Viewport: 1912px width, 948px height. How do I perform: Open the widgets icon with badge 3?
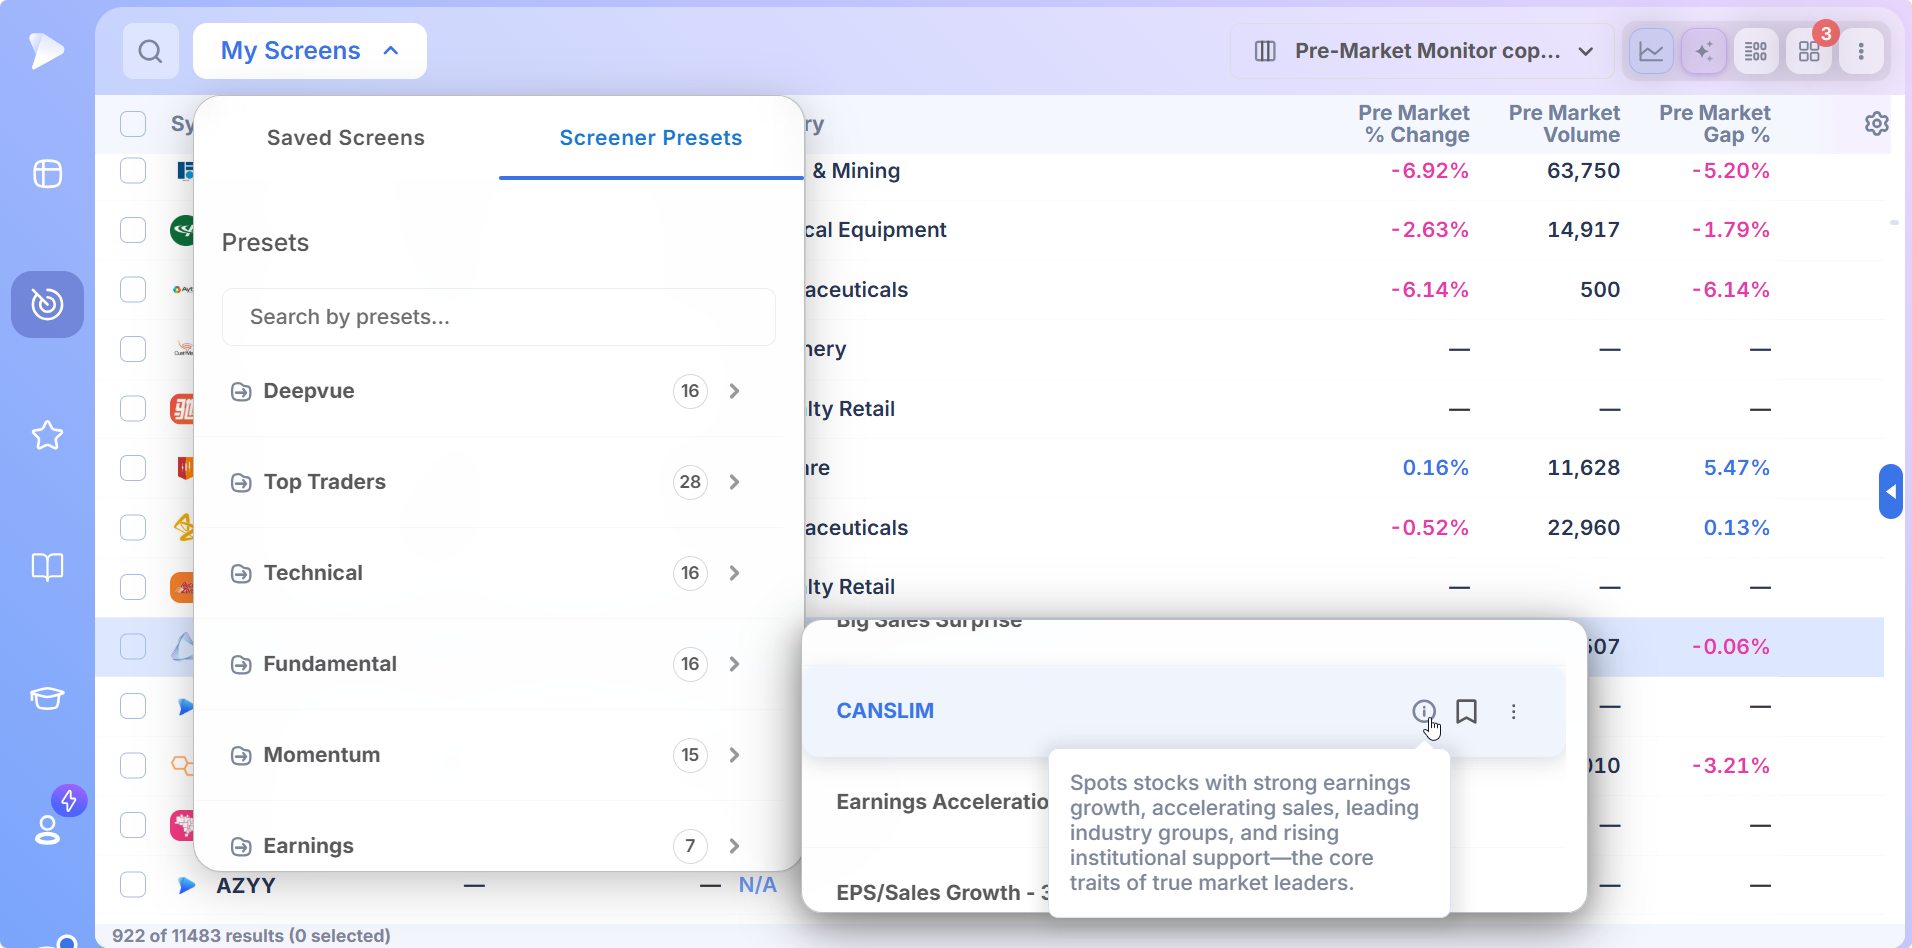(1809, 51)
